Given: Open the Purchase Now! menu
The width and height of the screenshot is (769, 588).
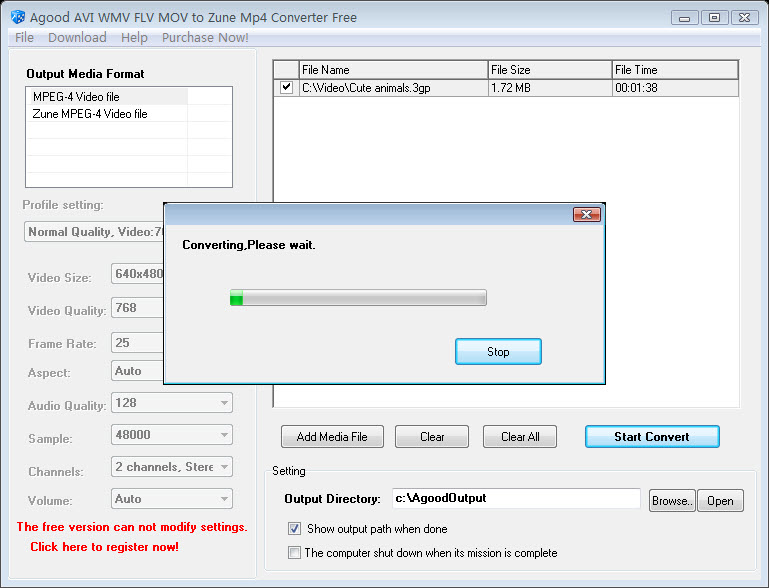Looking at the screenshot, I should coord(205,37).
